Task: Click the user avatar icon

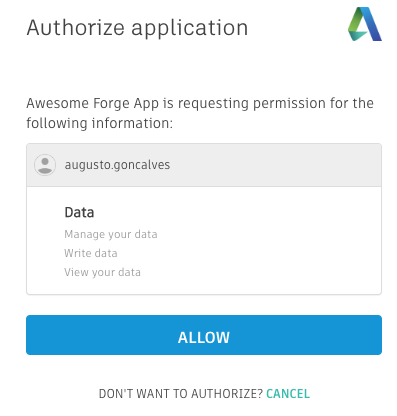Action: (x=45, y=165)
